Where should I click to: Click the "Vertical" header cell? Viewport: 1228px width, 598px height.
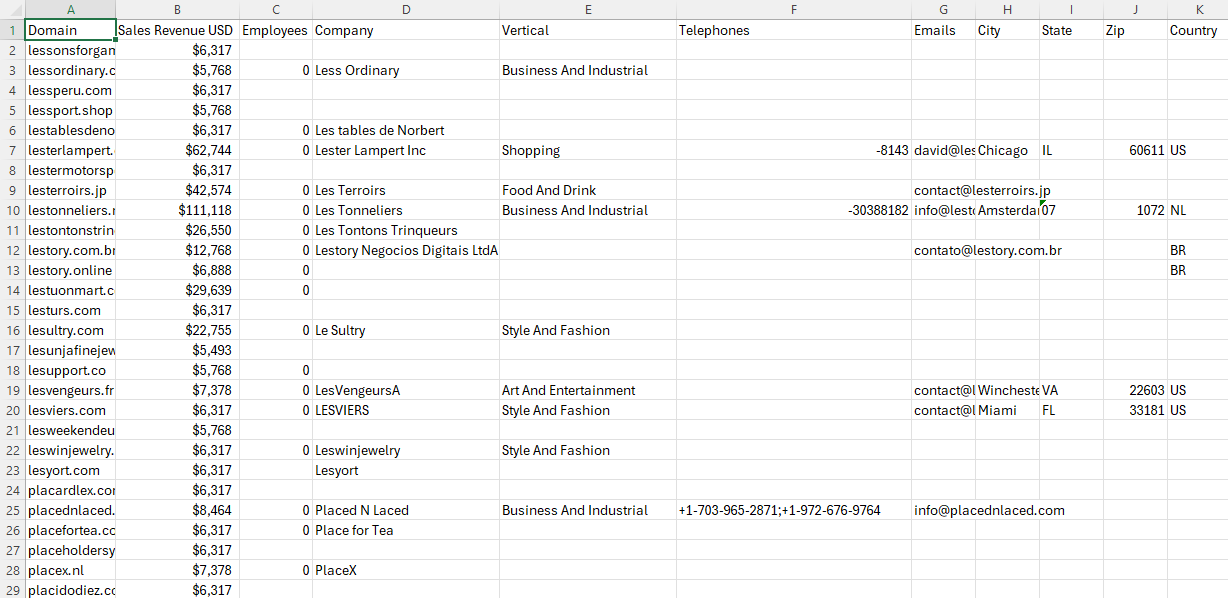587,30
